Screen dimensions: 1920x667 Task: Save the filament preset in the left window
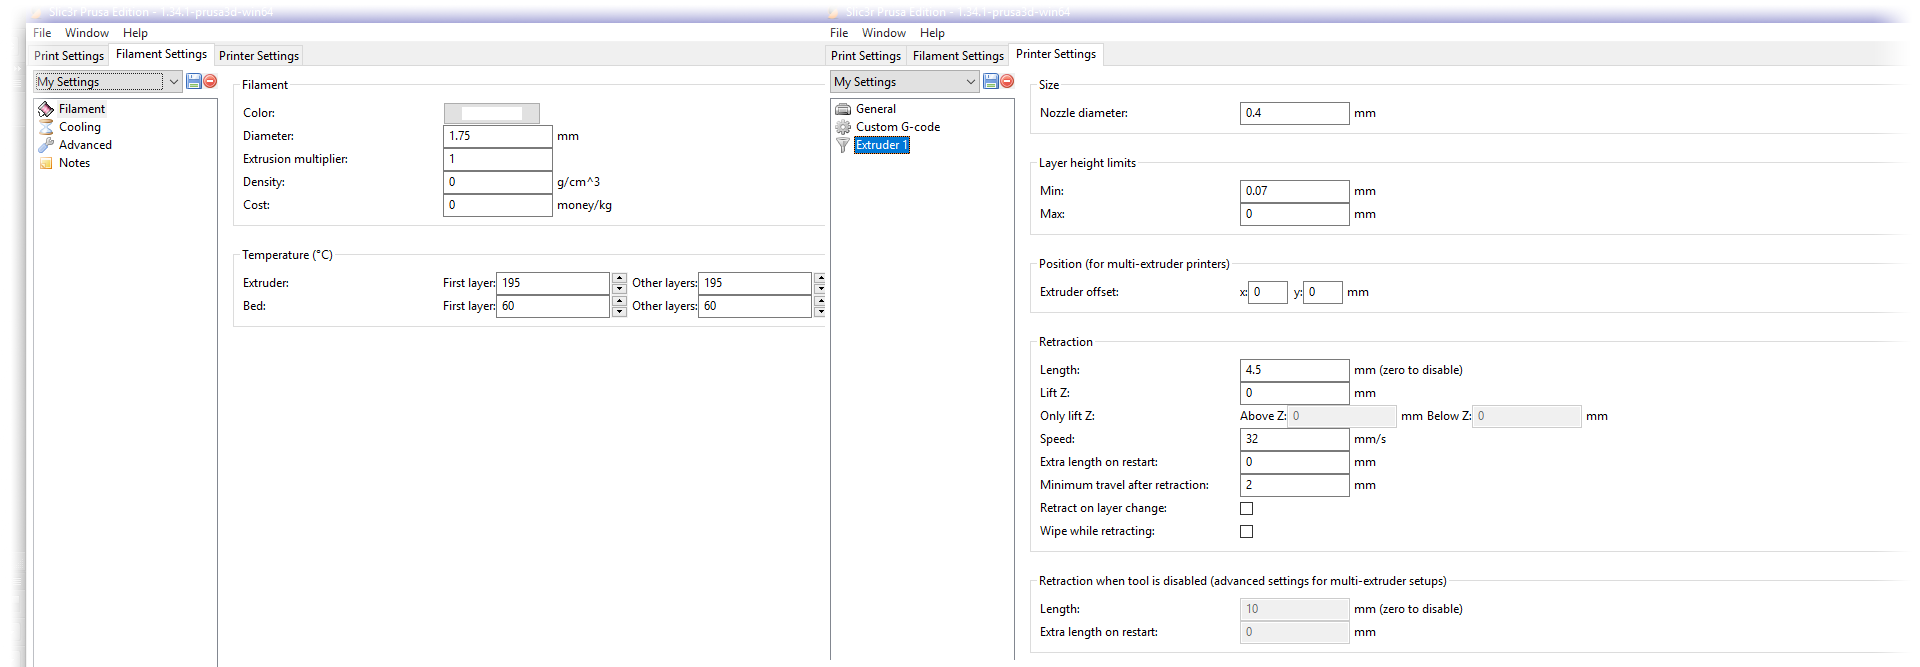(194, 81)
